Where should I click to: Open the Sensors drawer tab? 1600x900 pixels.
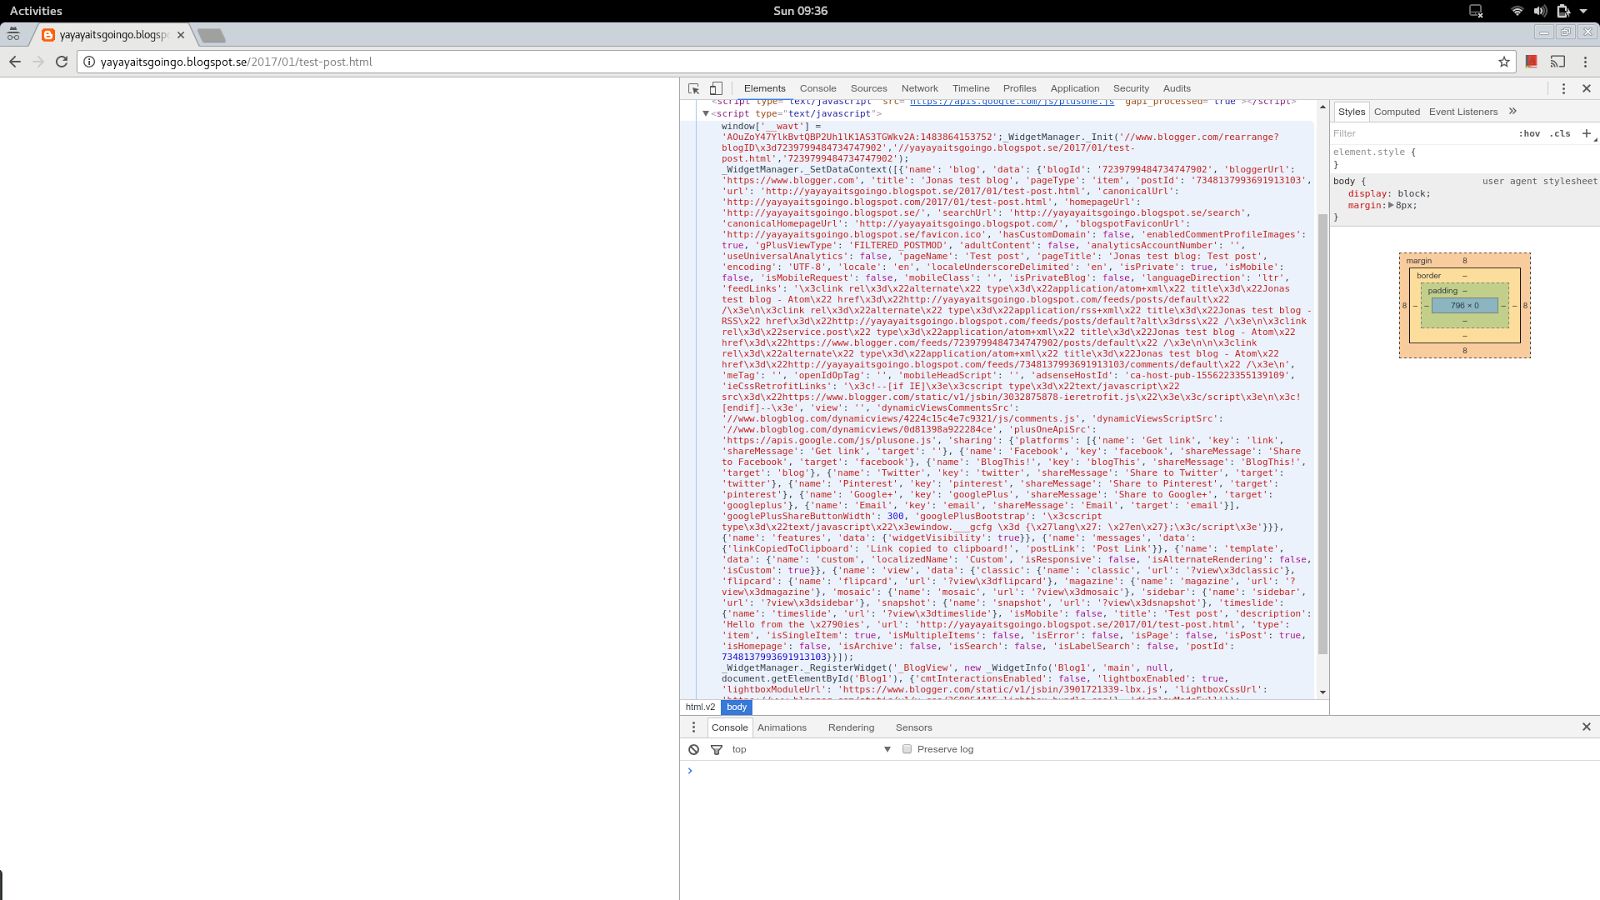coord(914,728)
